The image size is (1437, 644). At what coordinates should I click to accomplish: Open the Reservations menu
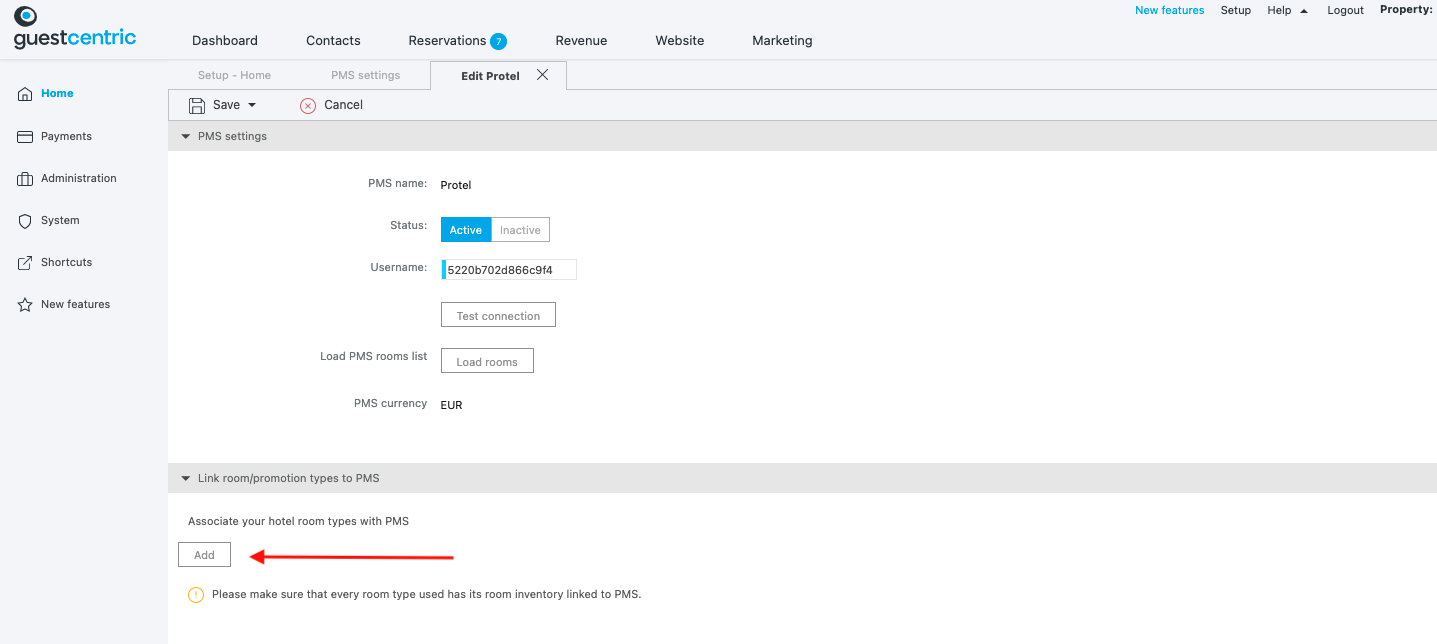click(x=447, y=41)
